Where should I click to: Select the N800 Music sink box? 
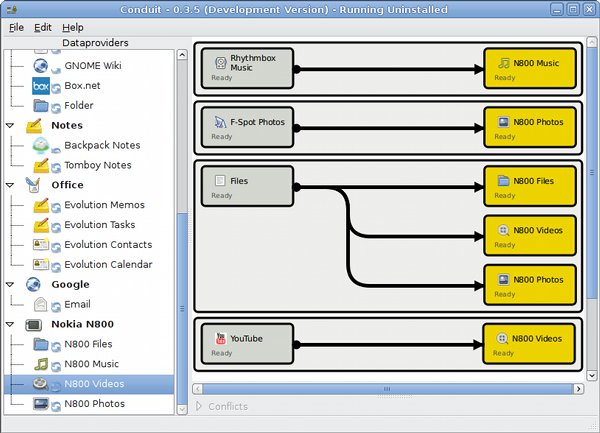[530, 68]
